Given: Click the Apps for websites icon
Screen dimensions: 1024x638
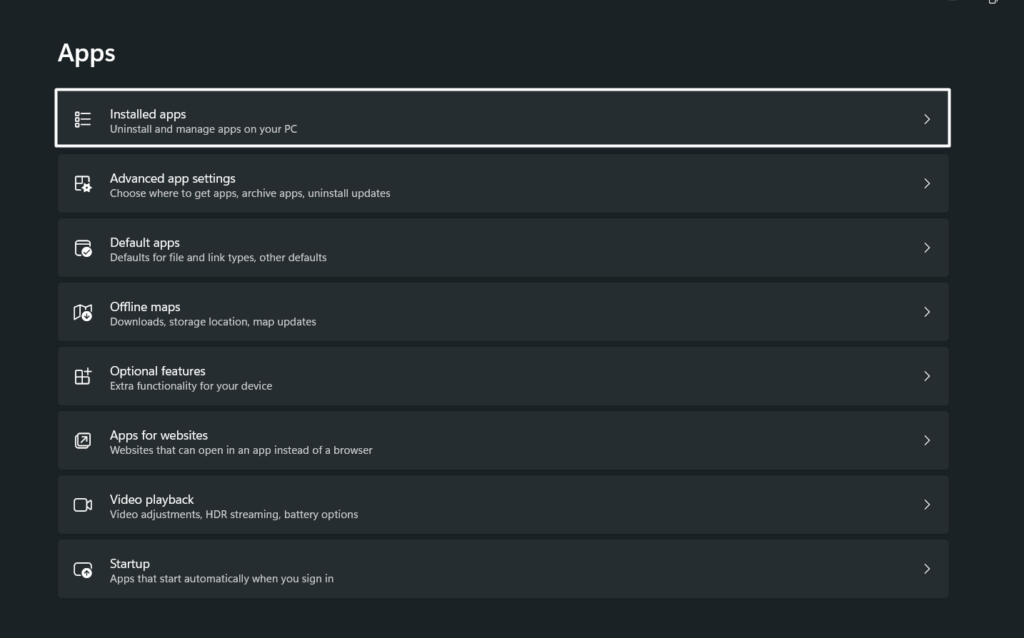Looking at the screenshot, I should [x=83, y=440].
